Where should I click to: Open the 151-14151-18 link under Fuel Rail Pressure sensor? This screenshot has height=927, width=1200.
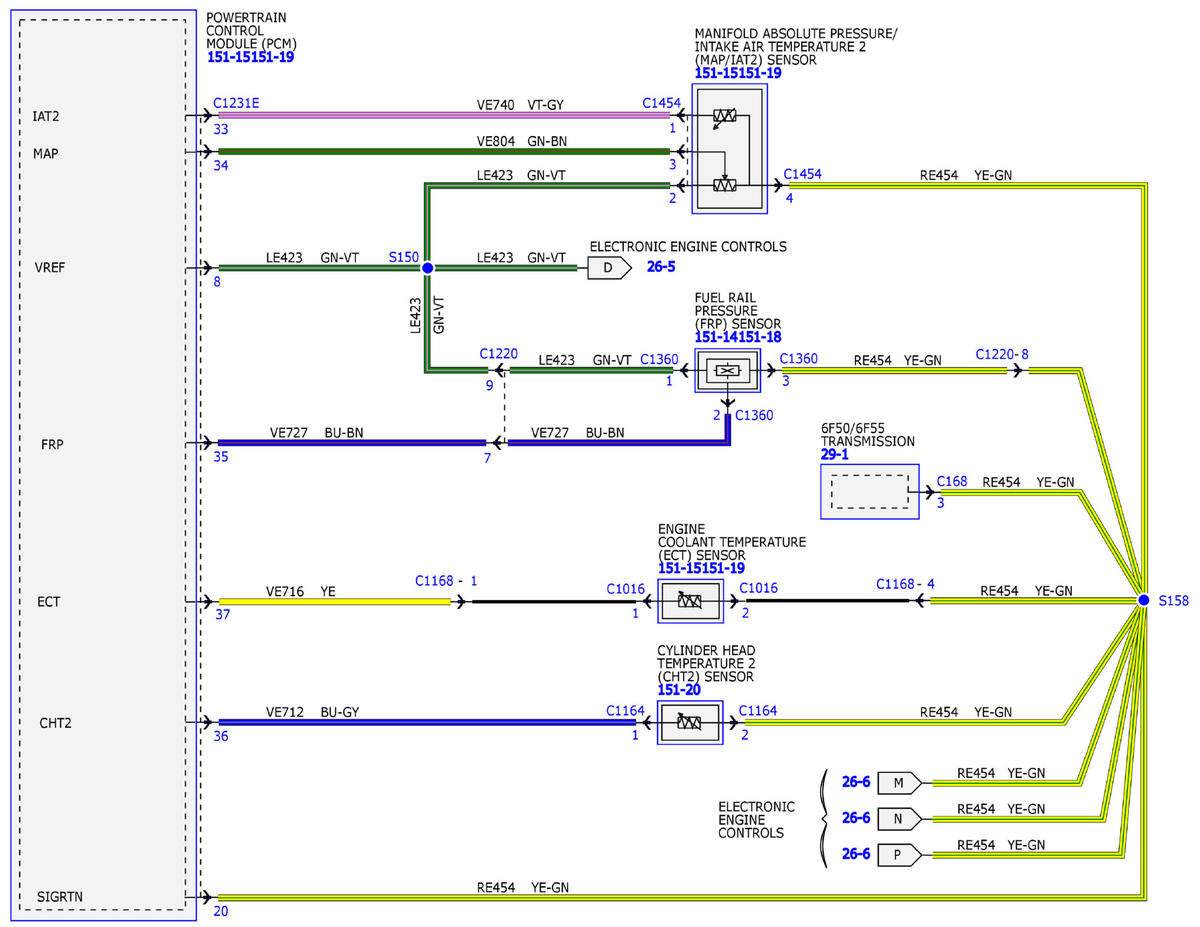click(738, 337)
